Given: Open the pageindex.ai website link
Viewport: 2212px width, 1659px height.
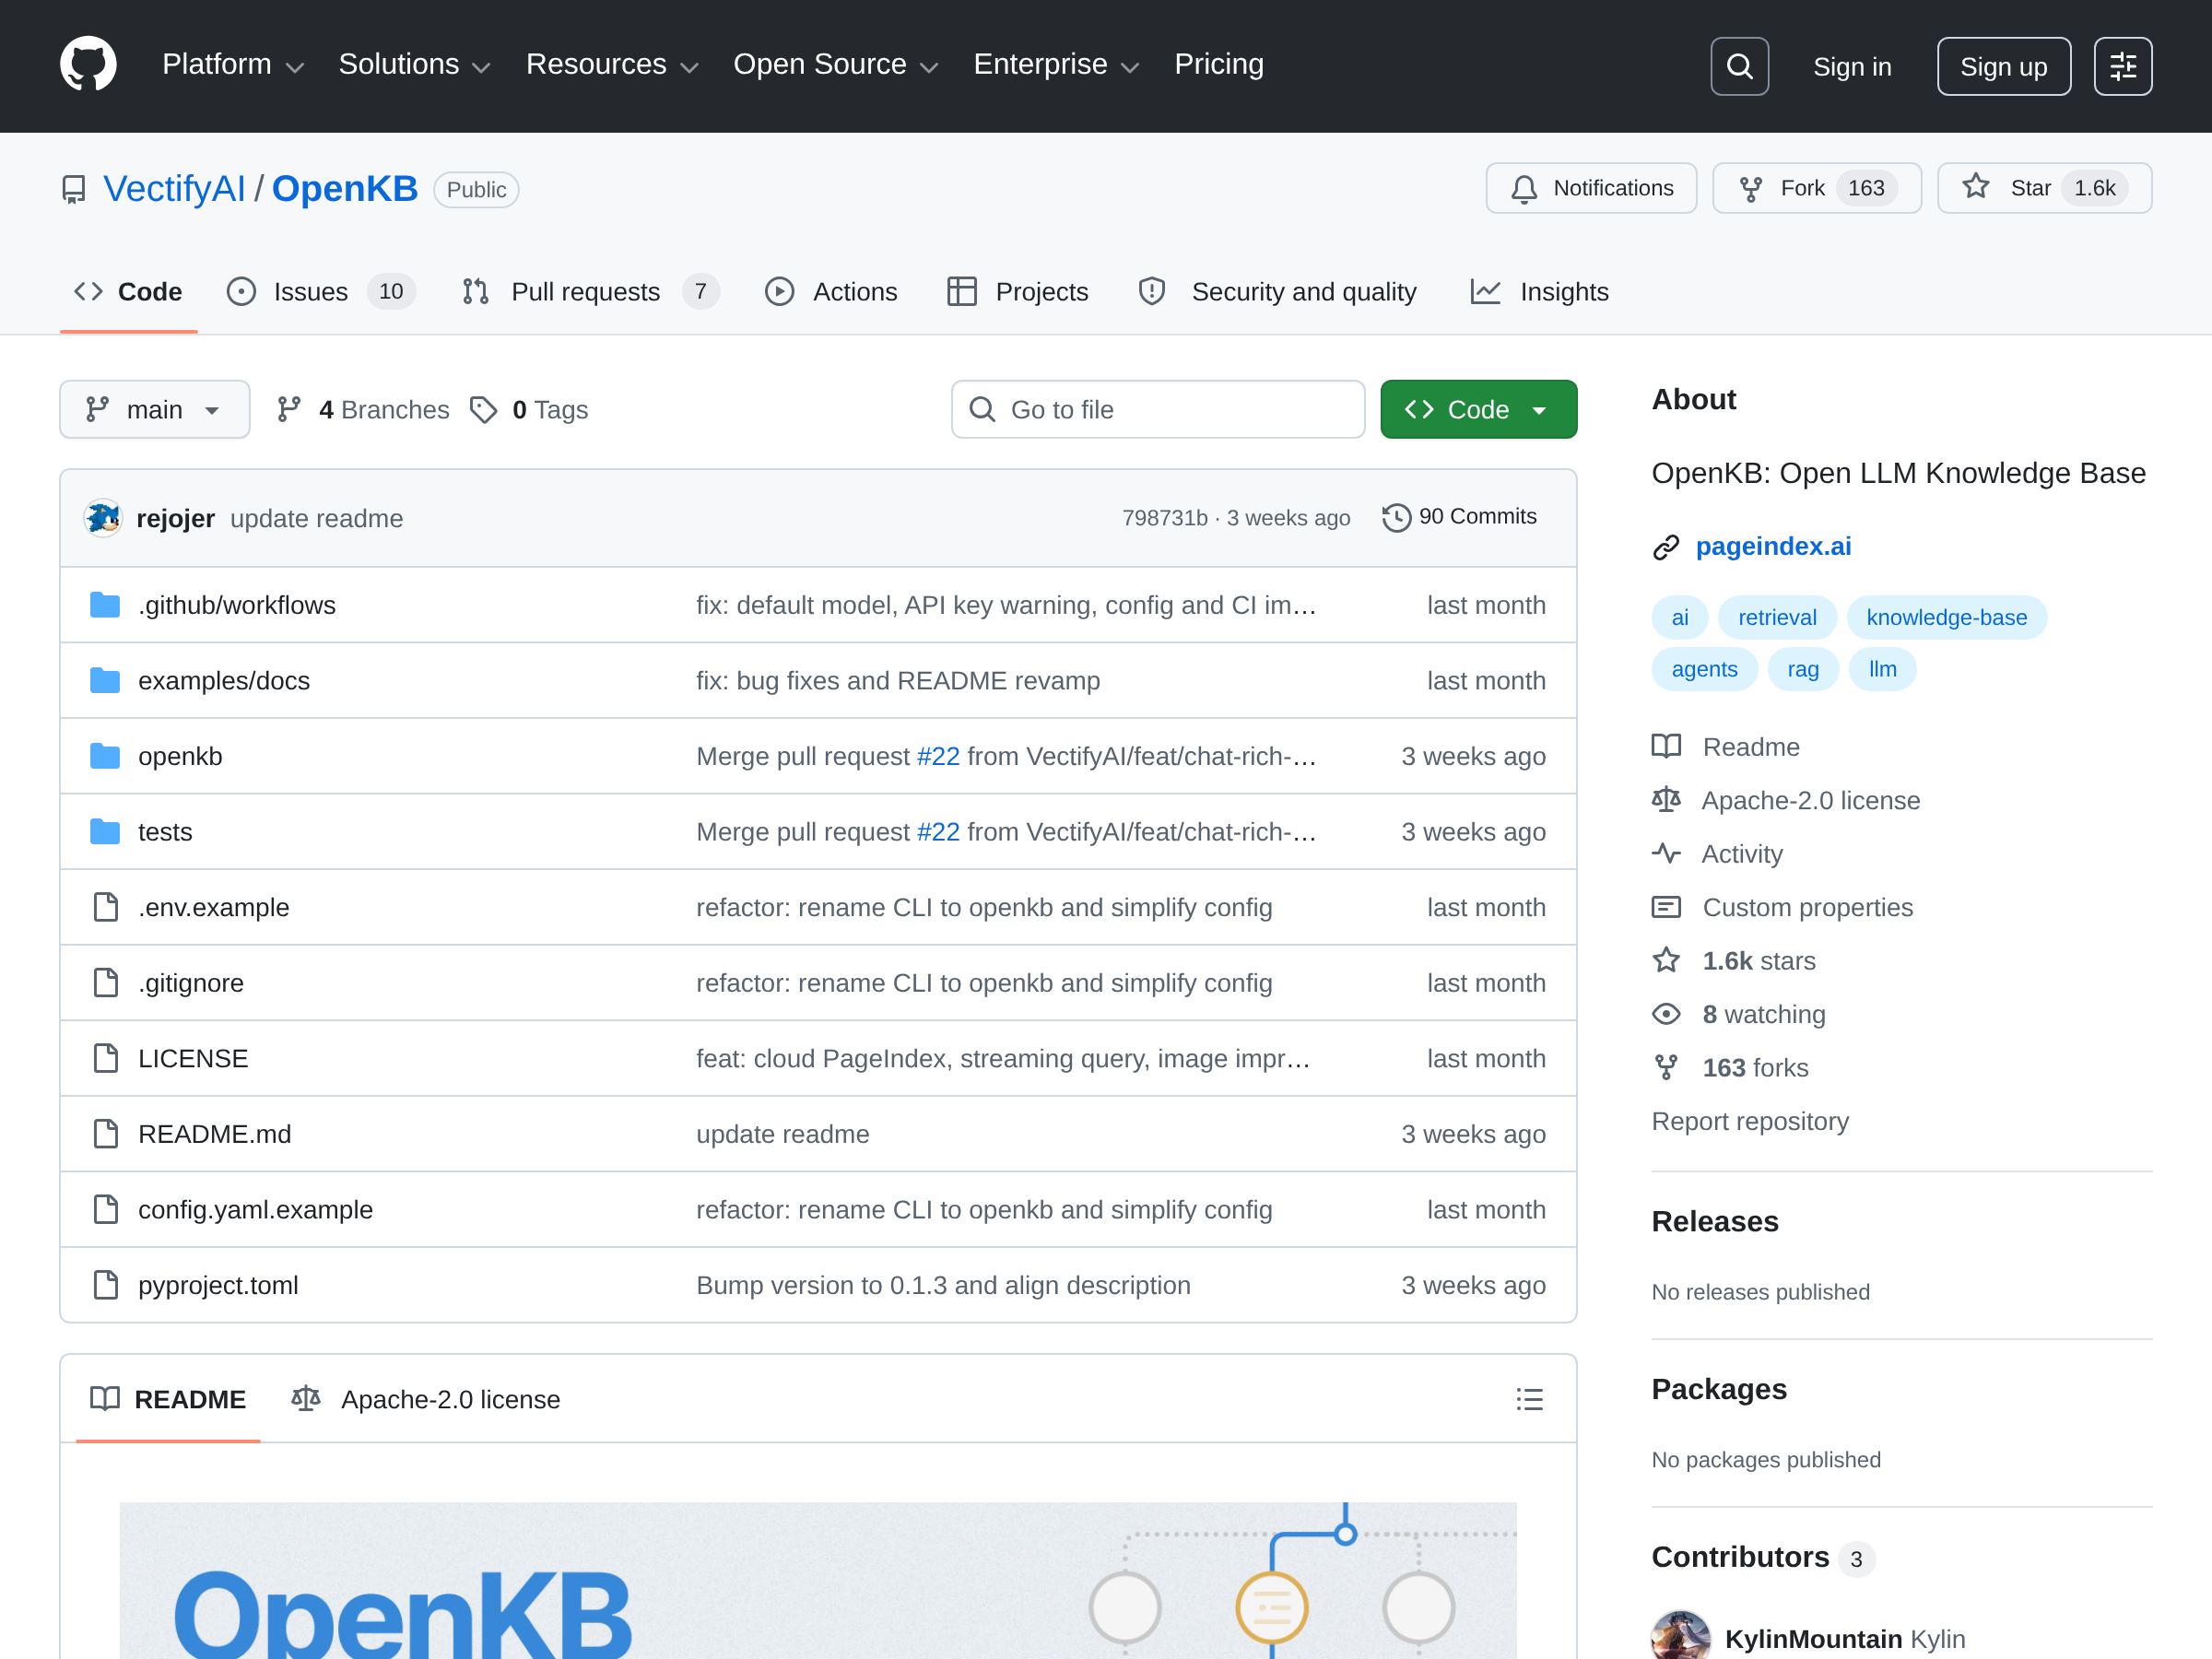Looking at the screenshot, I should point(1772,547).
